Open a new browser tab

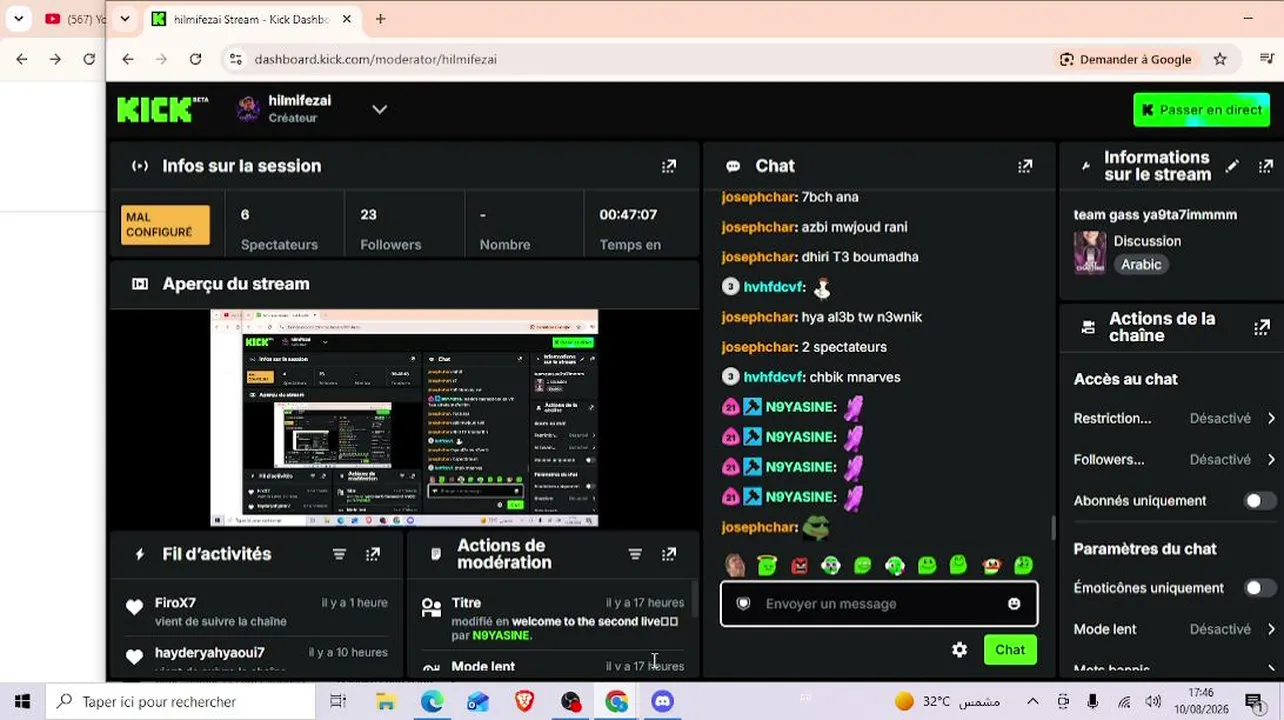[380, 19]
